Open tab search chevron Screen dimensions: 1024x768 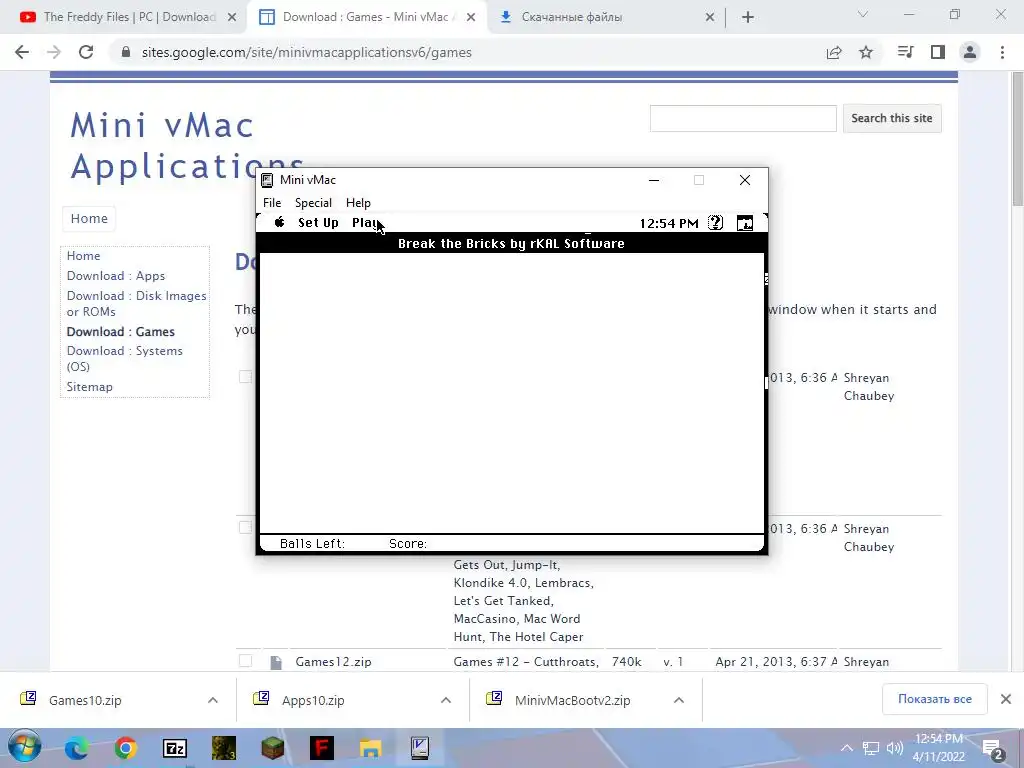[x=863, y=14]
